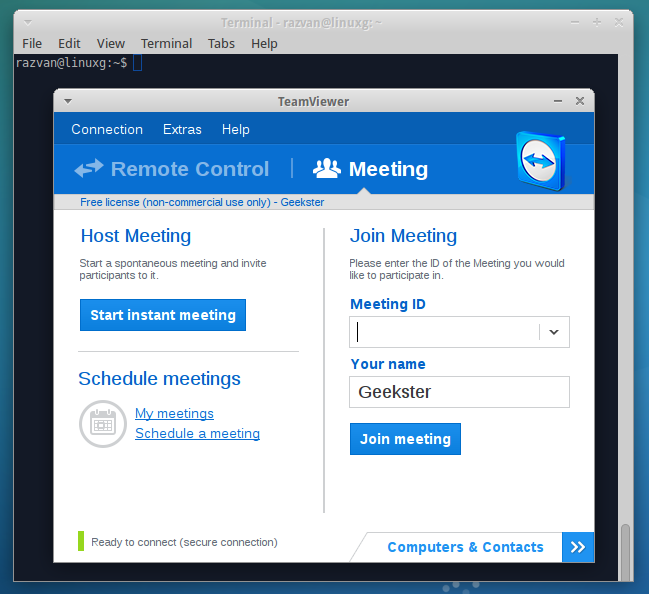Open the Tabs menu in Terminal
Image resolution: width=649 pixels, height=594 pixels.
pyautogui.click(x=221, y=43)
